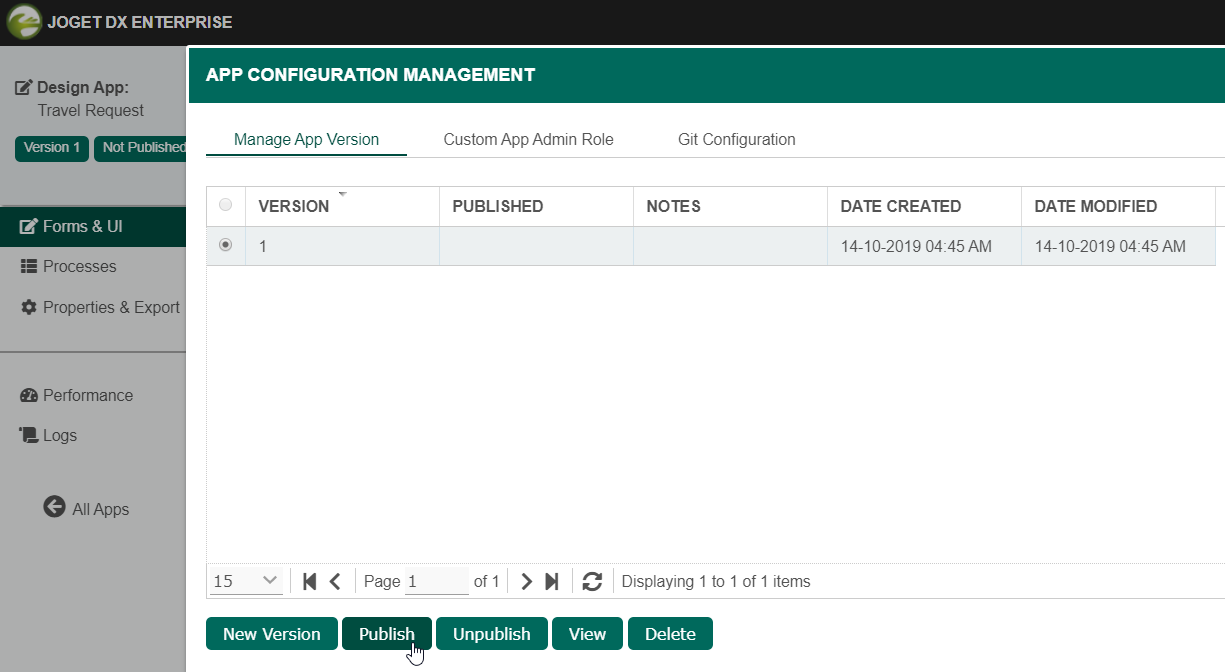The height and width of the screenshot is (672, 1225).
Task: Return to All Apps arrow icon
Action: coord(54,508)
